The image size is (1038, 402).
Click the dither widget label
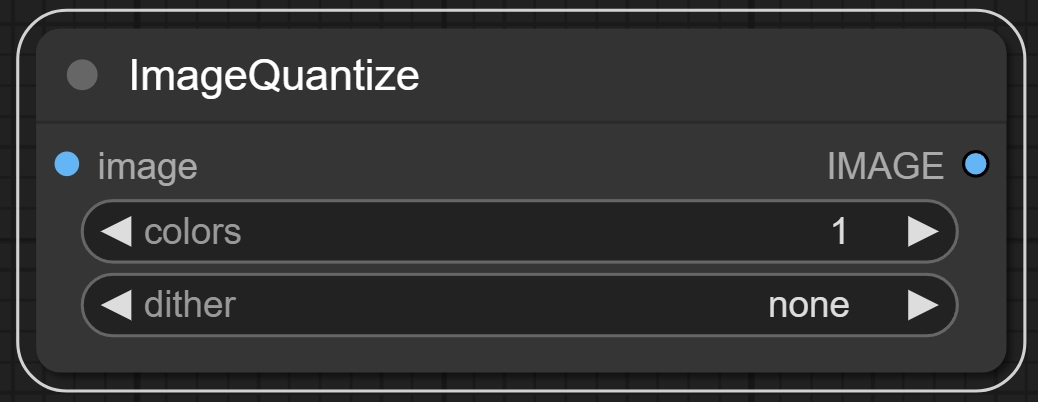click(190, 305)
